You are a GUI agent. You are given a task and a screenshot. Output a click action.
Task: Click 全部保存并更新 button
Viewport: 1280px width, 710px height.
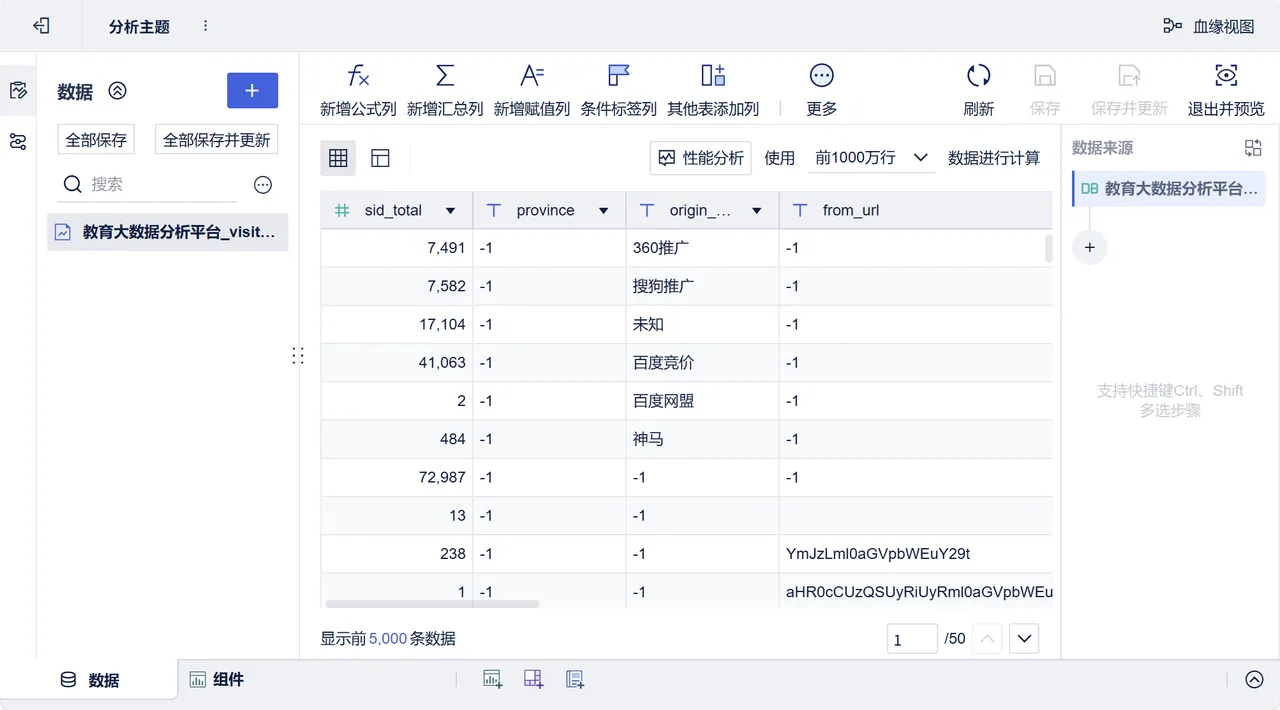click(217, 140)
